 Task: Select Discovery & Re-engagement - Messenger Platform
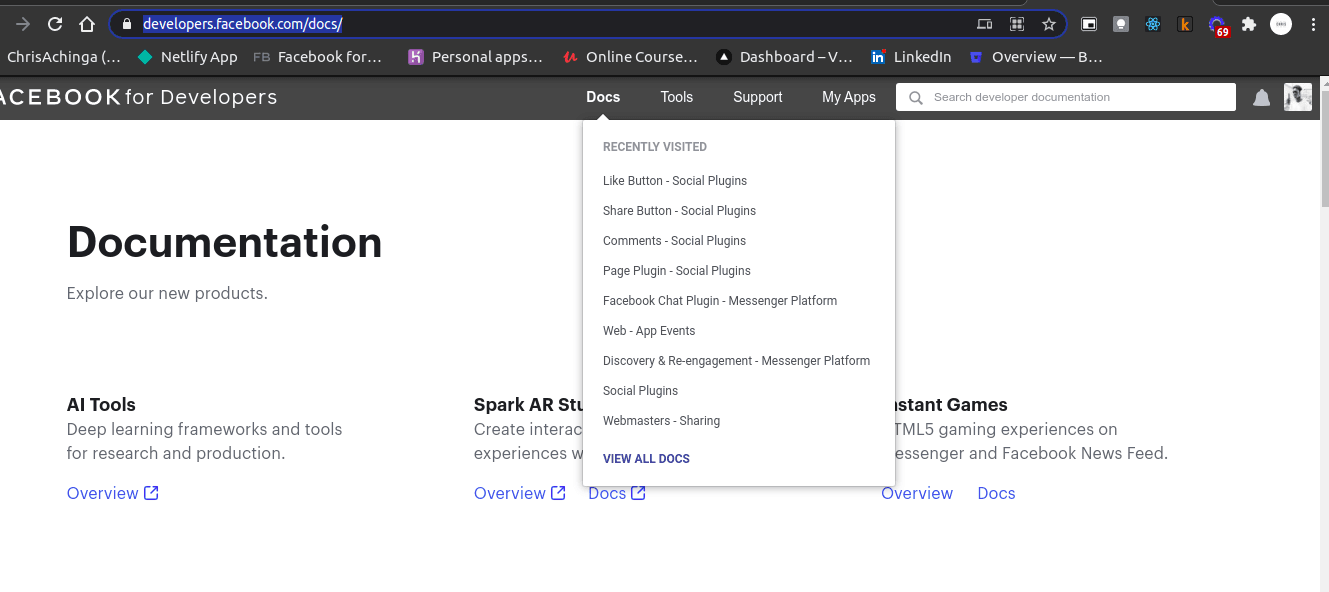(x=736, y=361)
